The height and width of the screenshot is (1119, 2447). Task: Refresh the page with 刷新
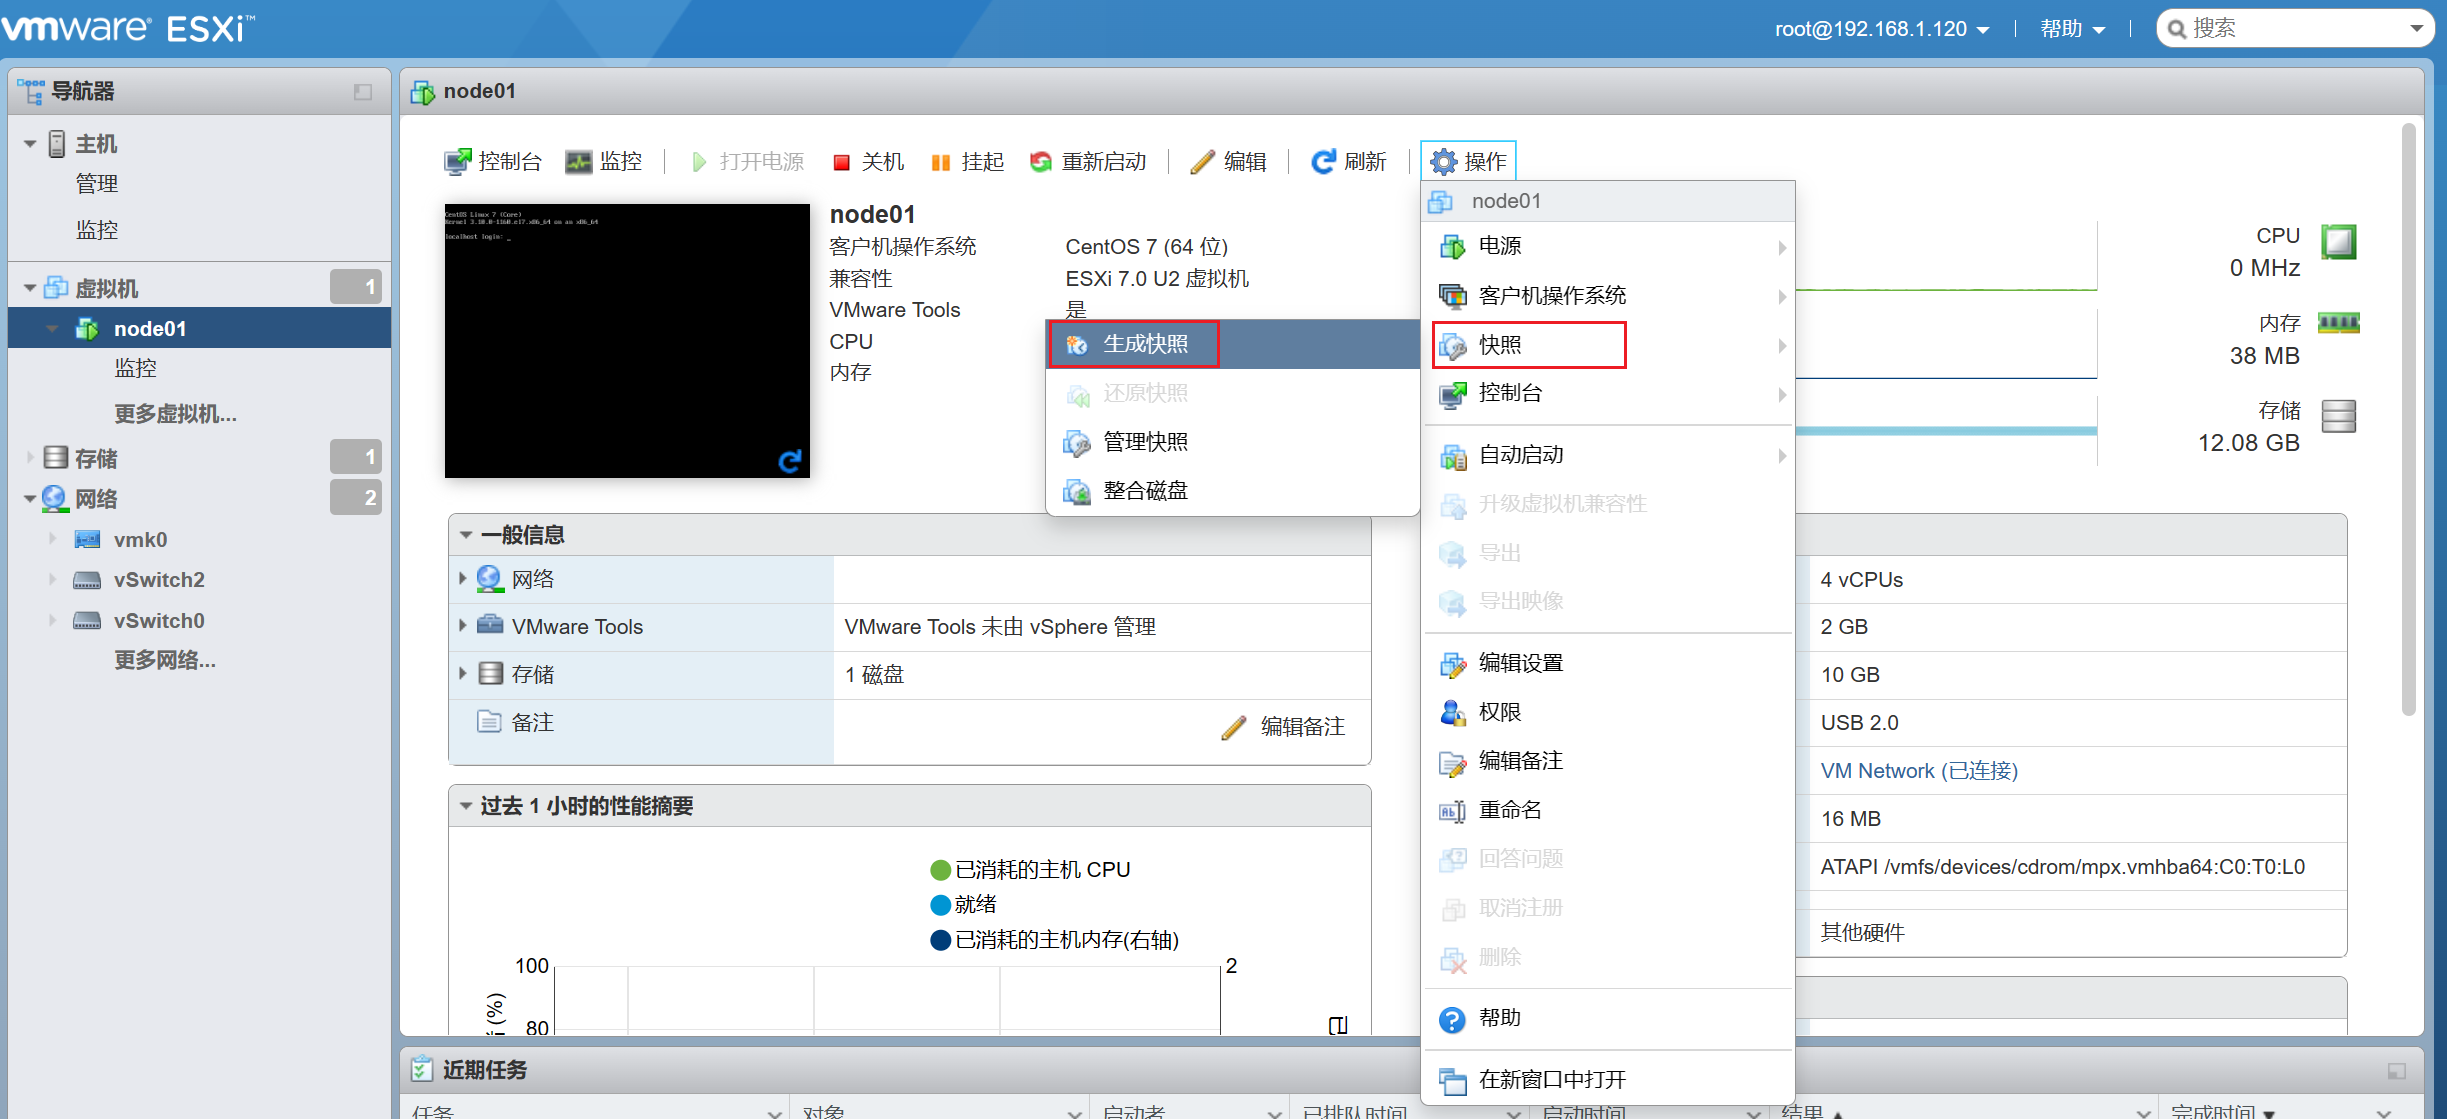click(x=1348, y=161)
